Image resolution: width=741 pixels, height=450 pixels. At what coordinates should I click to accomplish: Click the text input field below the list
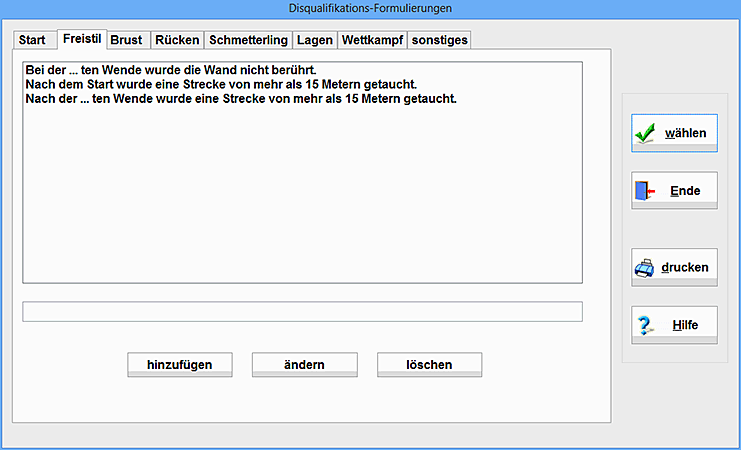pyautogui.click(x=302, y=312)
